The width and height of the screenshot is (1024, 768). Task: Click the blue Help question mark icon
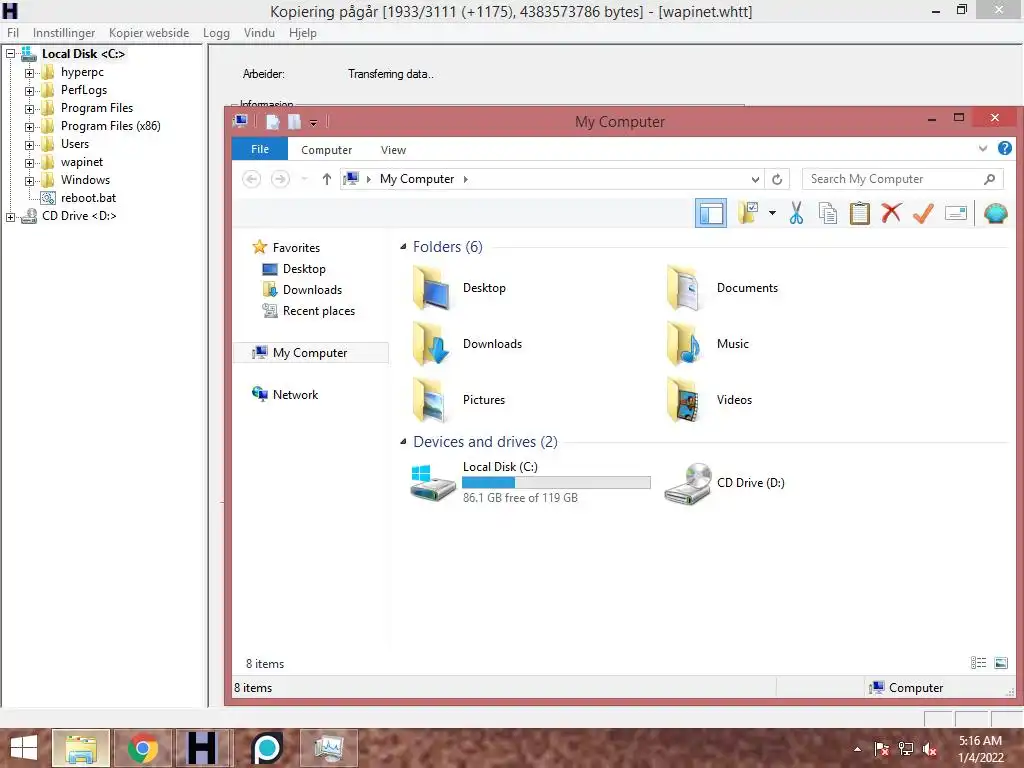click(1004, 148)
